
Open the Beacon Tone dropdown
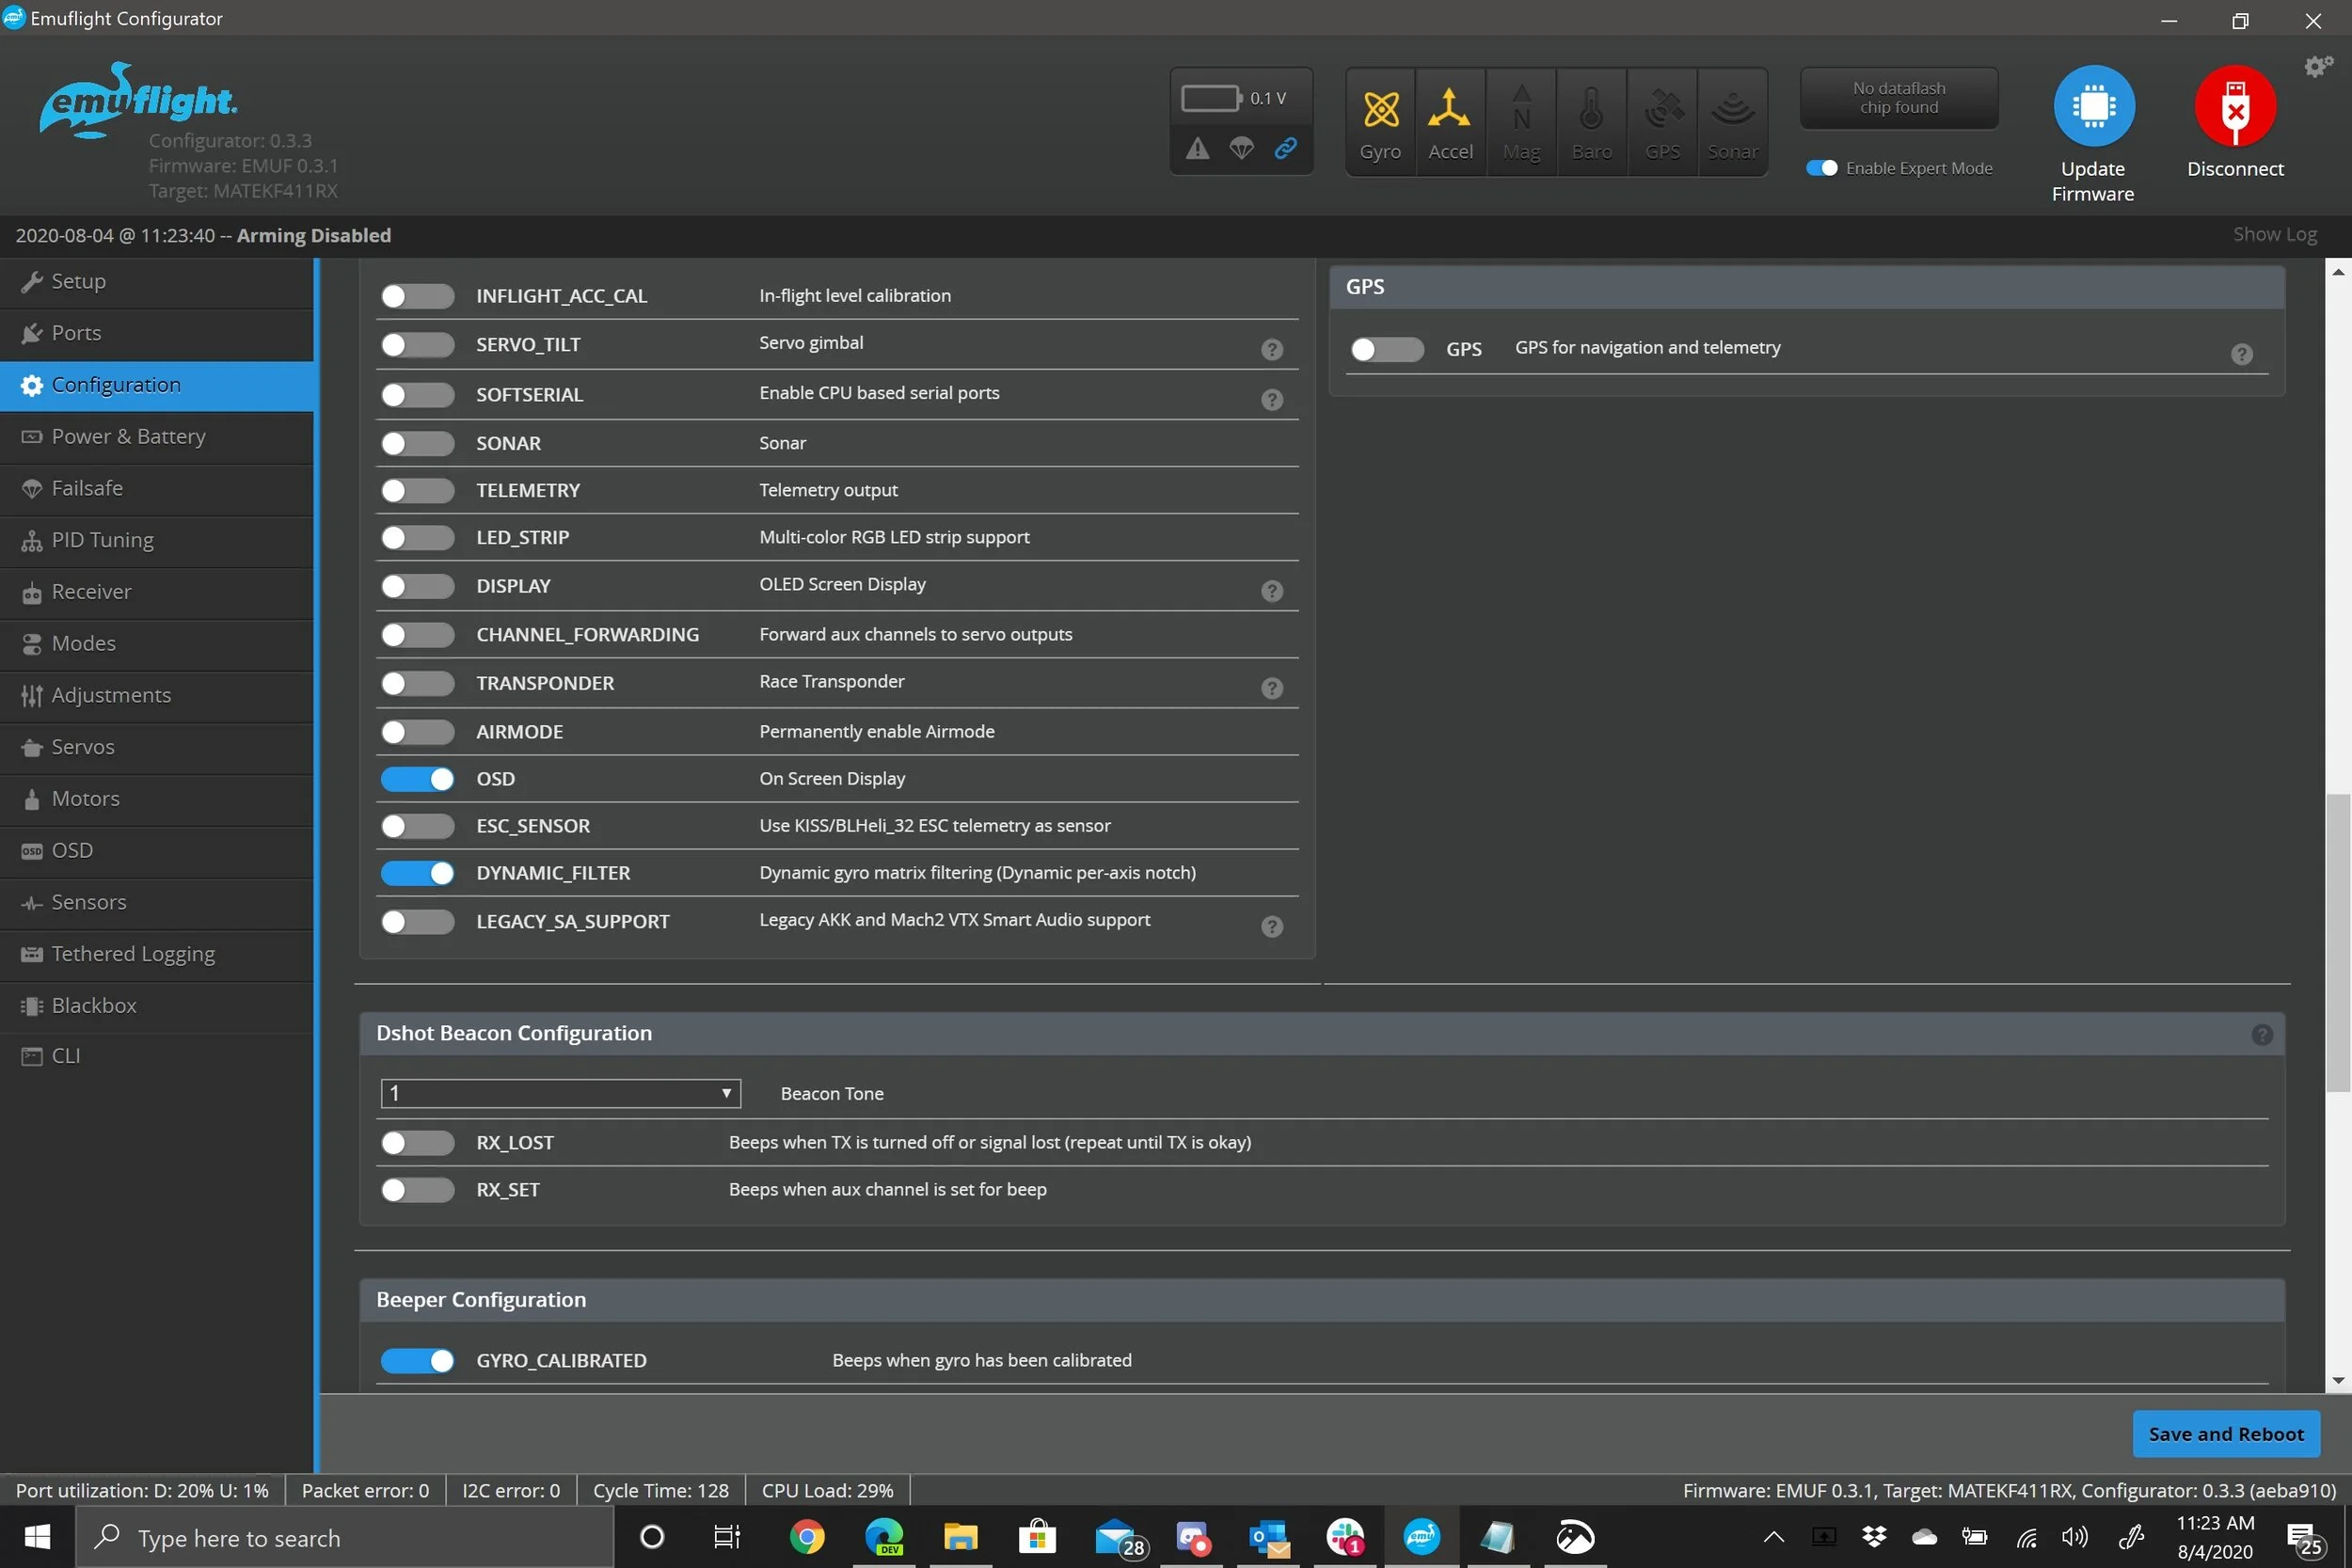point(560,1093)
